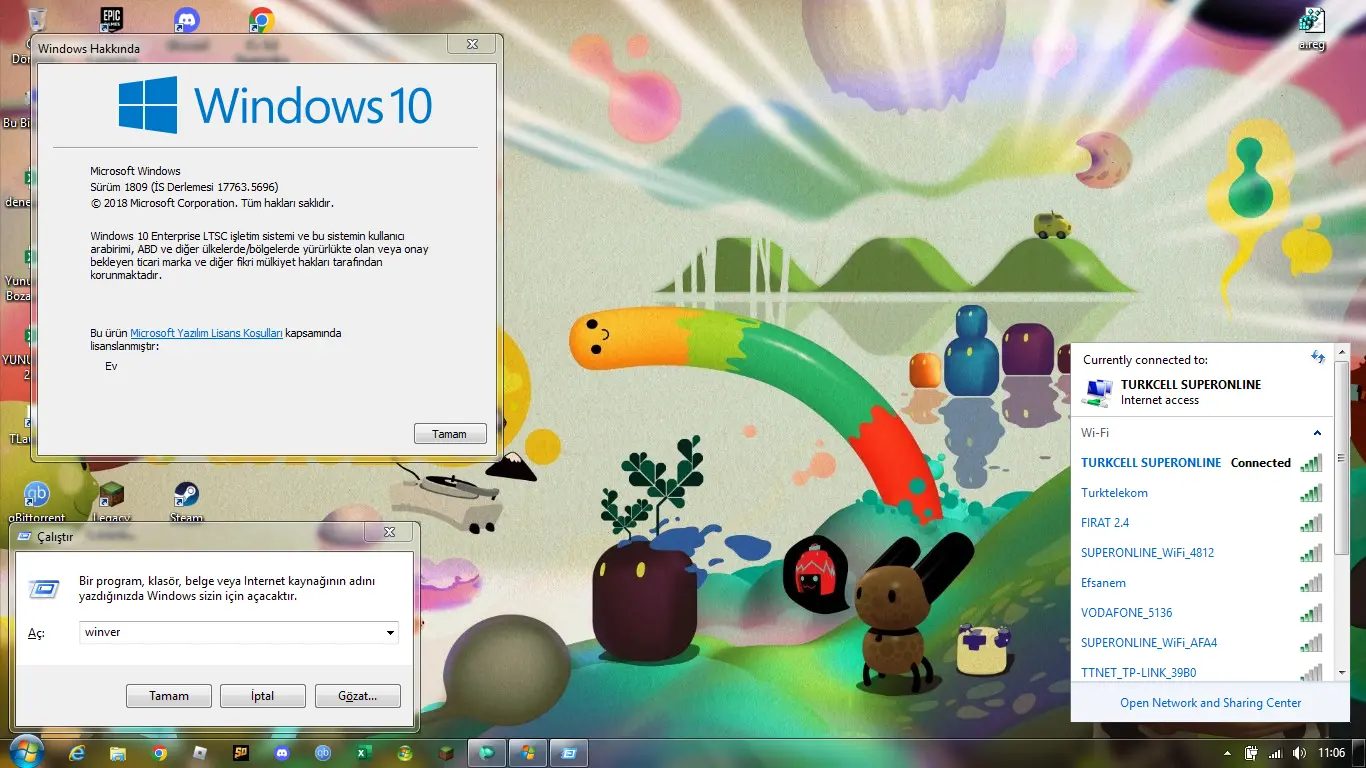Open Discord from the taskbar
This screenshot has height=768, width=1366.
pyautogui.click(x=282, y=753)
